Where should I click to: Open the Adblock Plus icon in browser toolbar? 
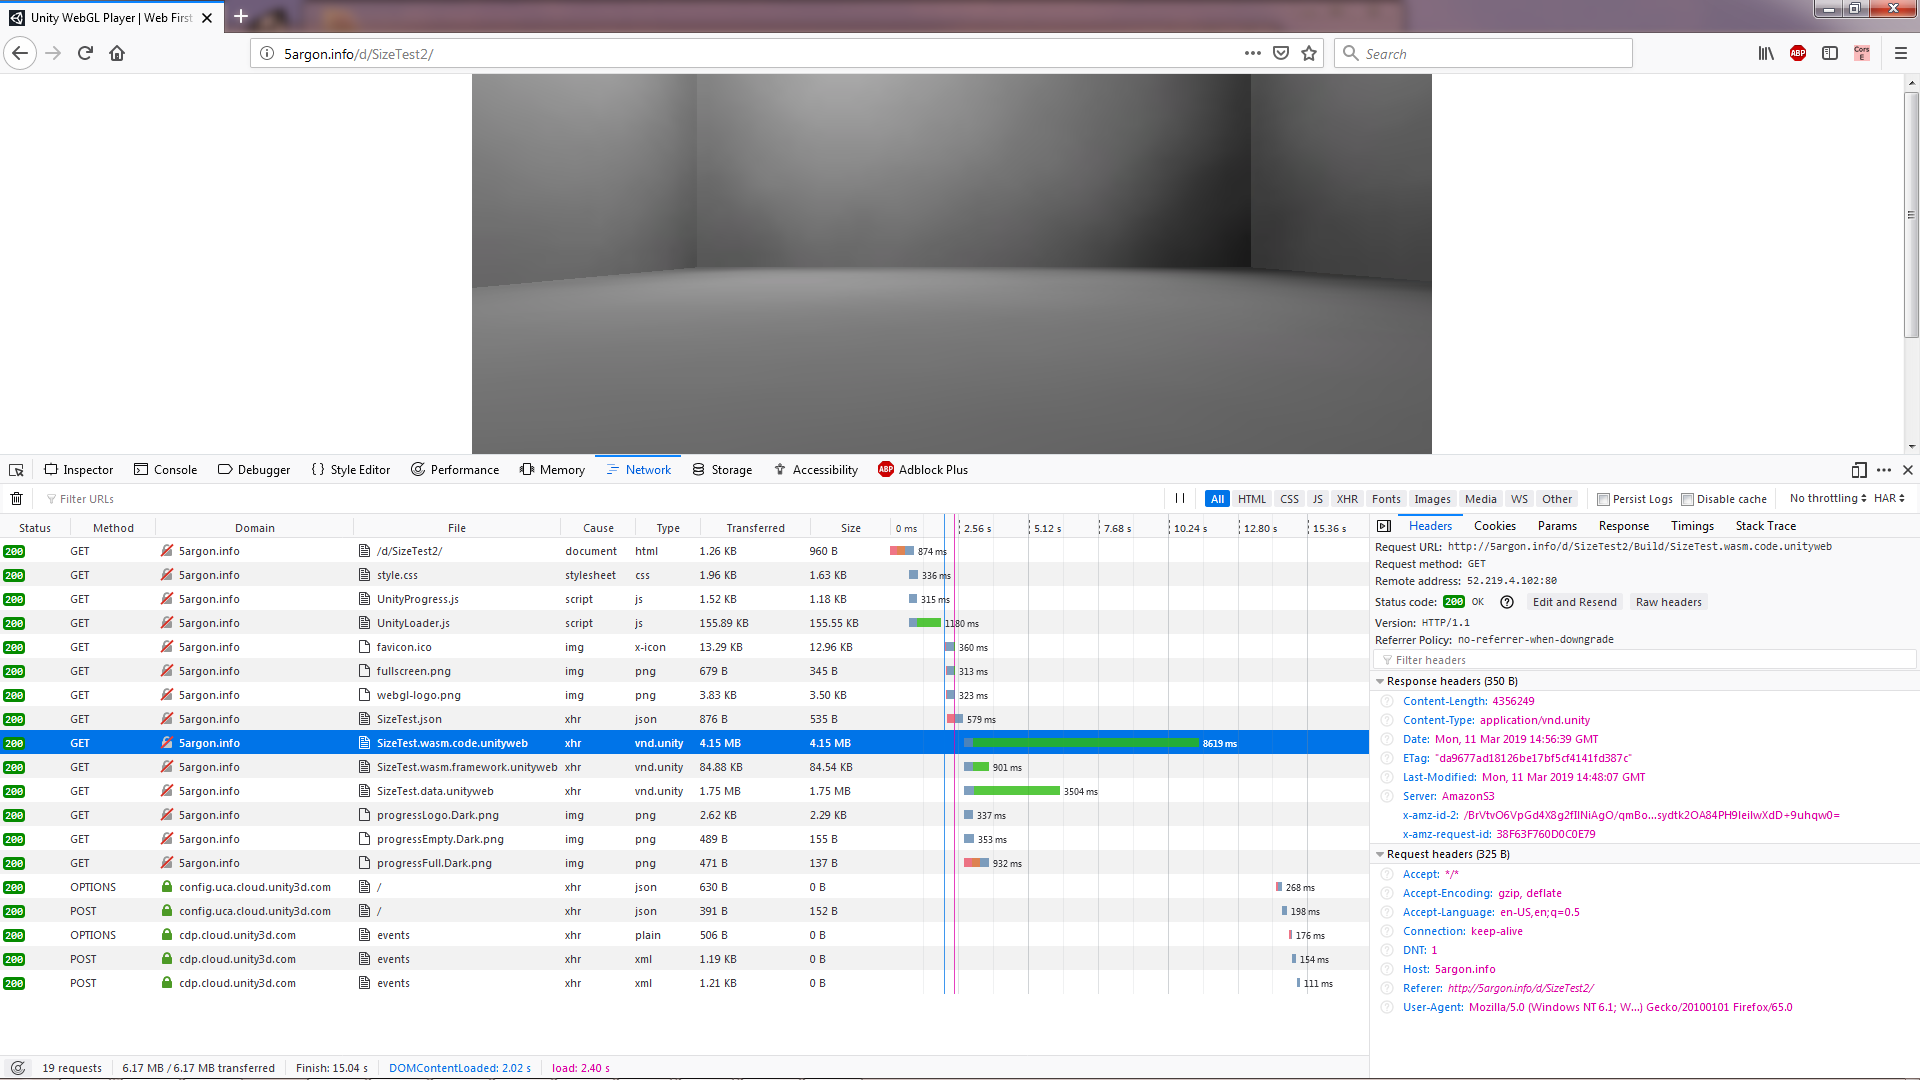point(1797,53)
